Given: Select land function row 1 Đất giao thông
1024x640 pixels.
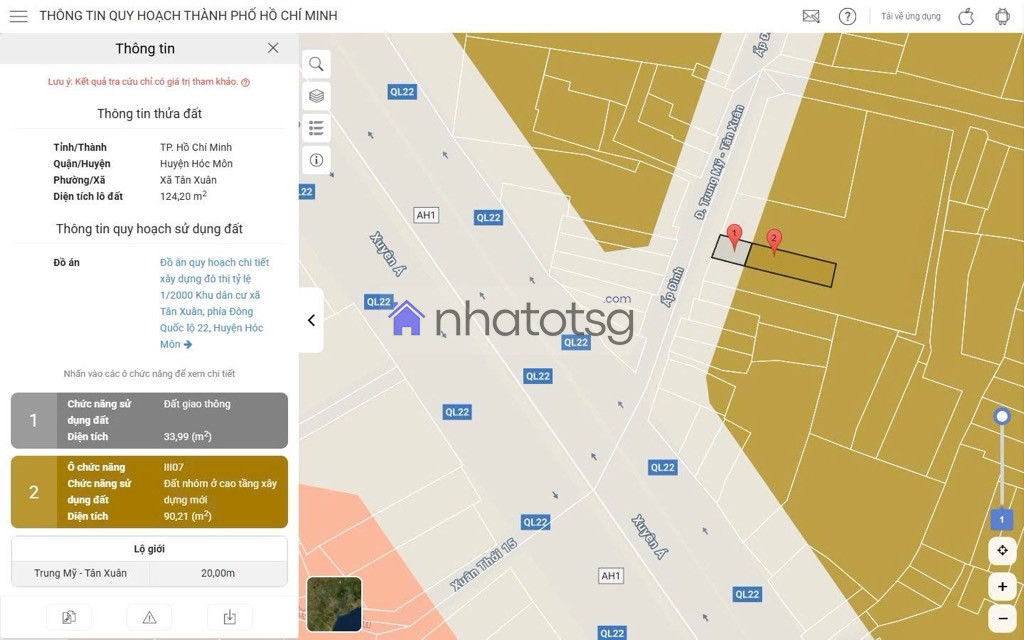Looking at the screenshot, I should [149, 420].
